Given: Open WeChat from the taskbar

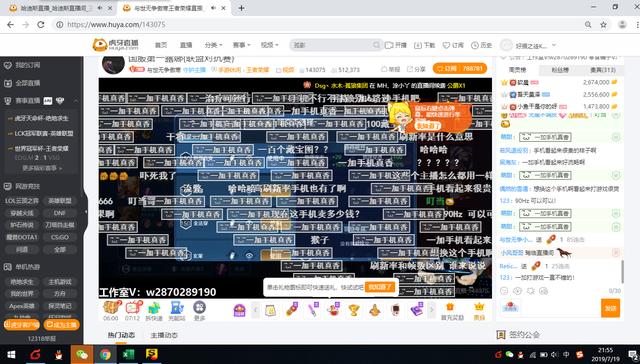Looking at the screenshot, I should point(82,354).
